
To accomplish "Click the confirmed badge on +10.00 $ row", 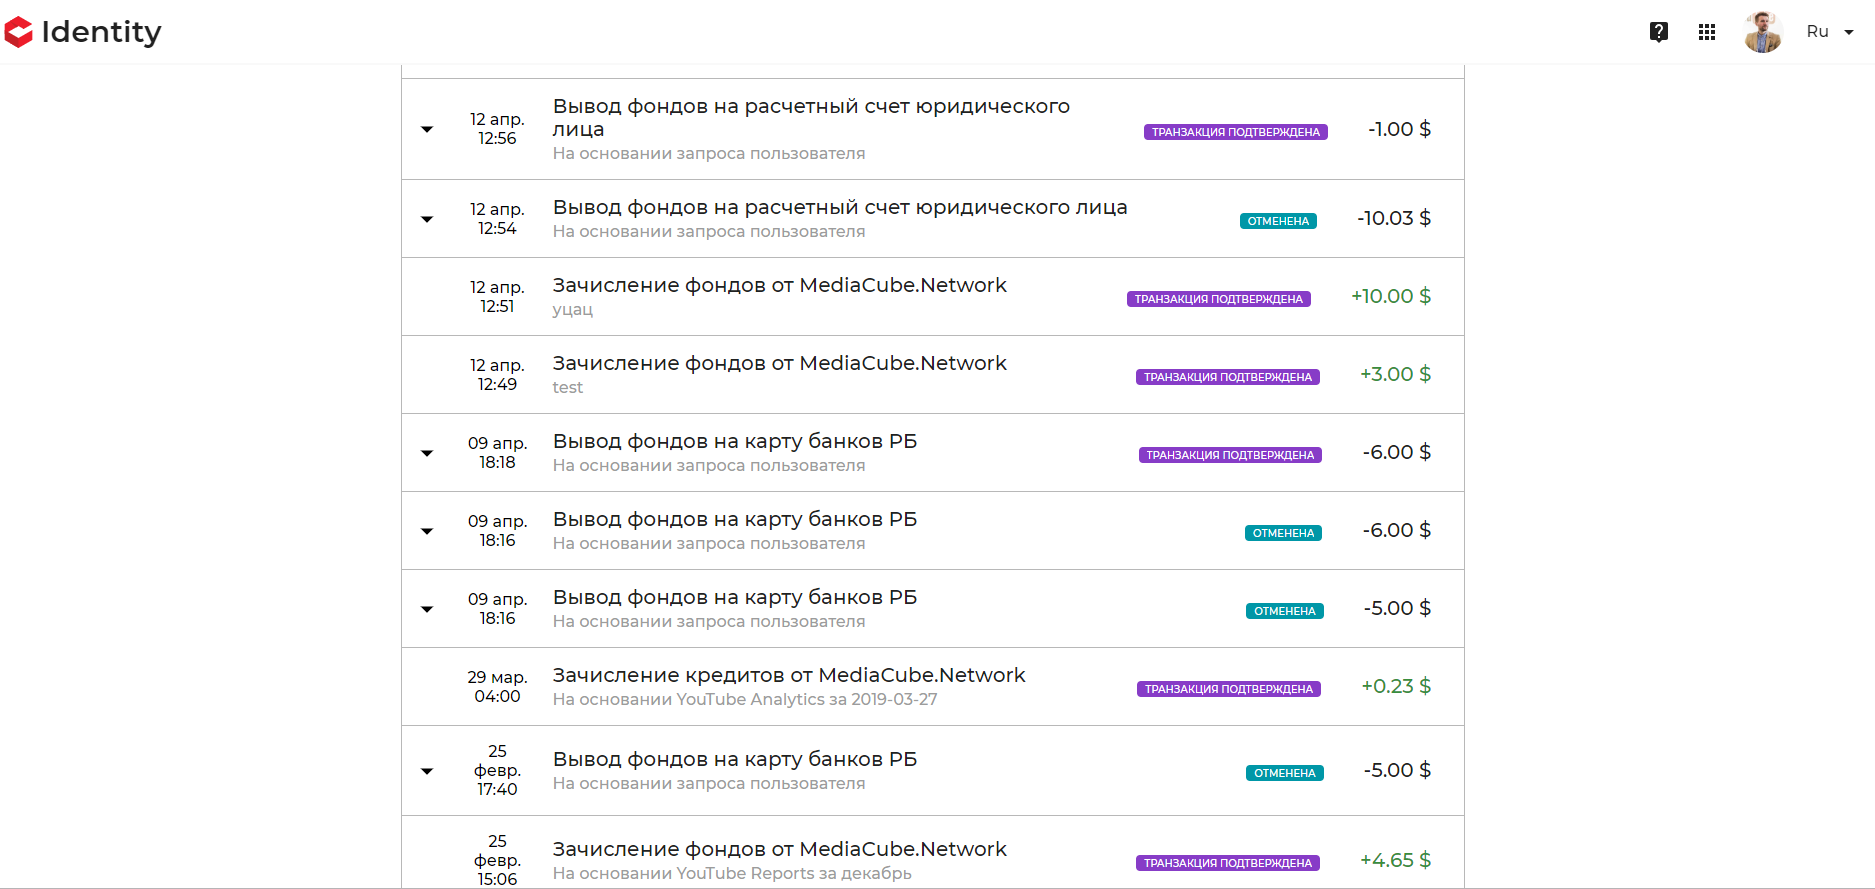I will click(x=1219, y=299).
